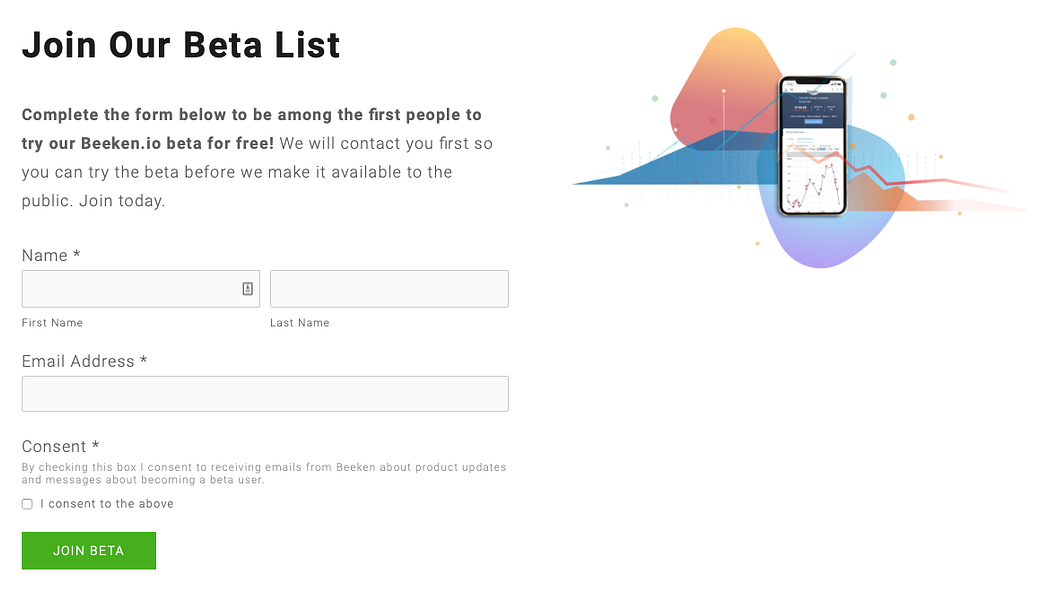Click the "Last Name" sublabel text
This screenshot has width=1064, height=600.
[299, 323]
